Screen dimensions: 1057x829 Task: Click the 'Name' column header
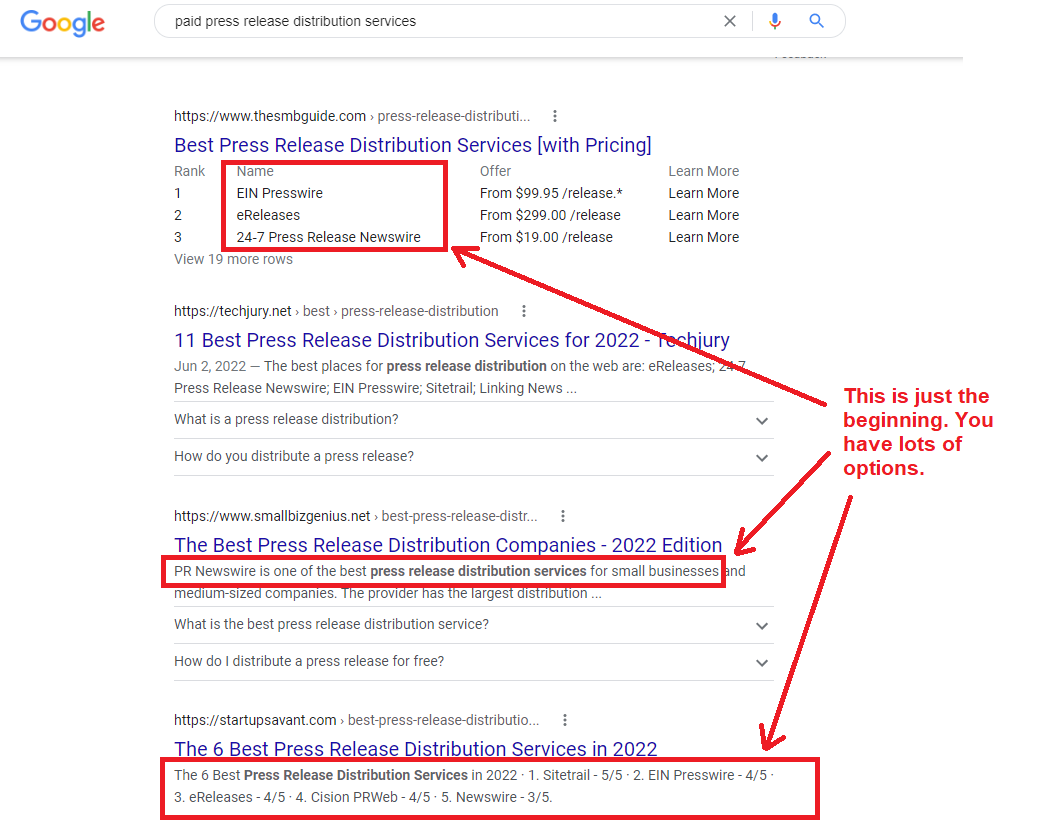(255, 171)
